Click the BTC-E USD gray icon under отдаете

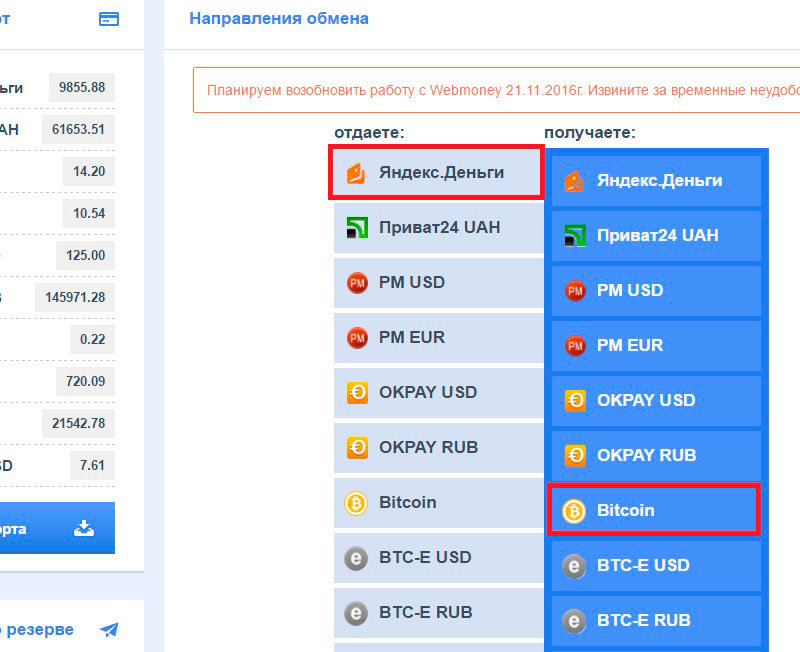click(x=356, y=558)
